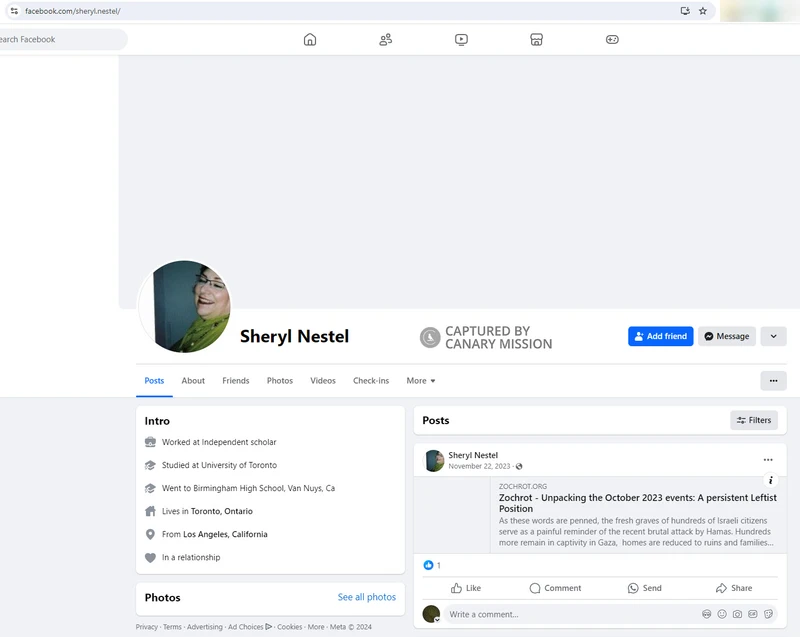Open Sheryl Nestel's profile picture

pos(184,306)
